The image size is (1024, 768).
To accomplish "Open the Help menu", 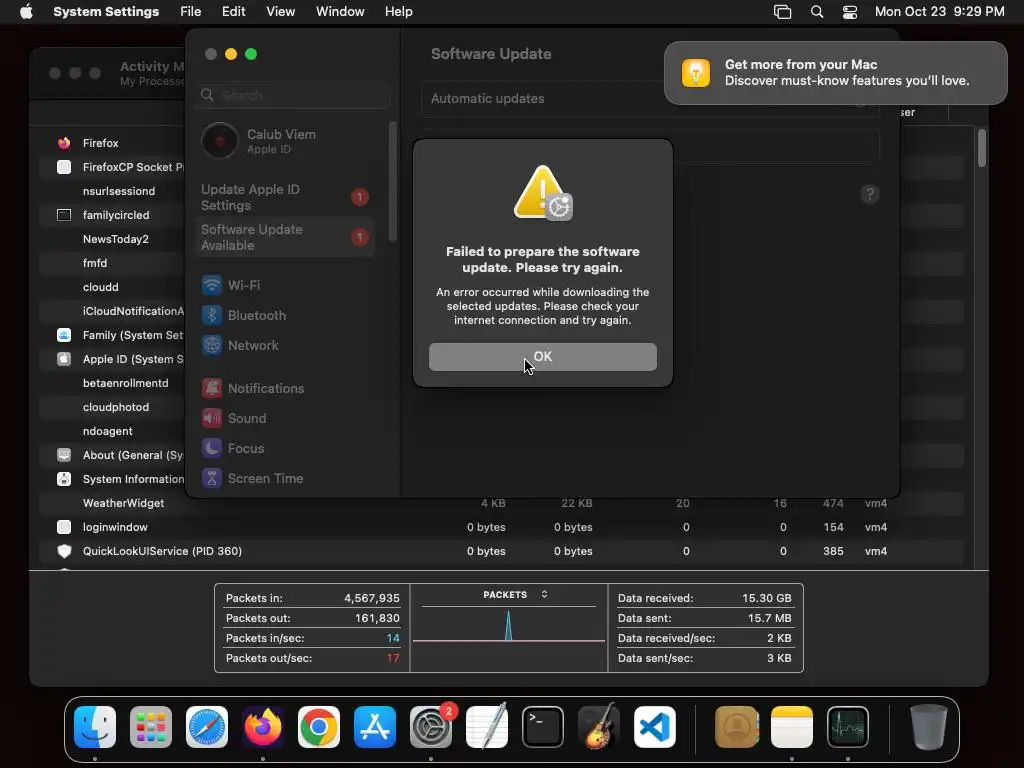I will (398, 12).
